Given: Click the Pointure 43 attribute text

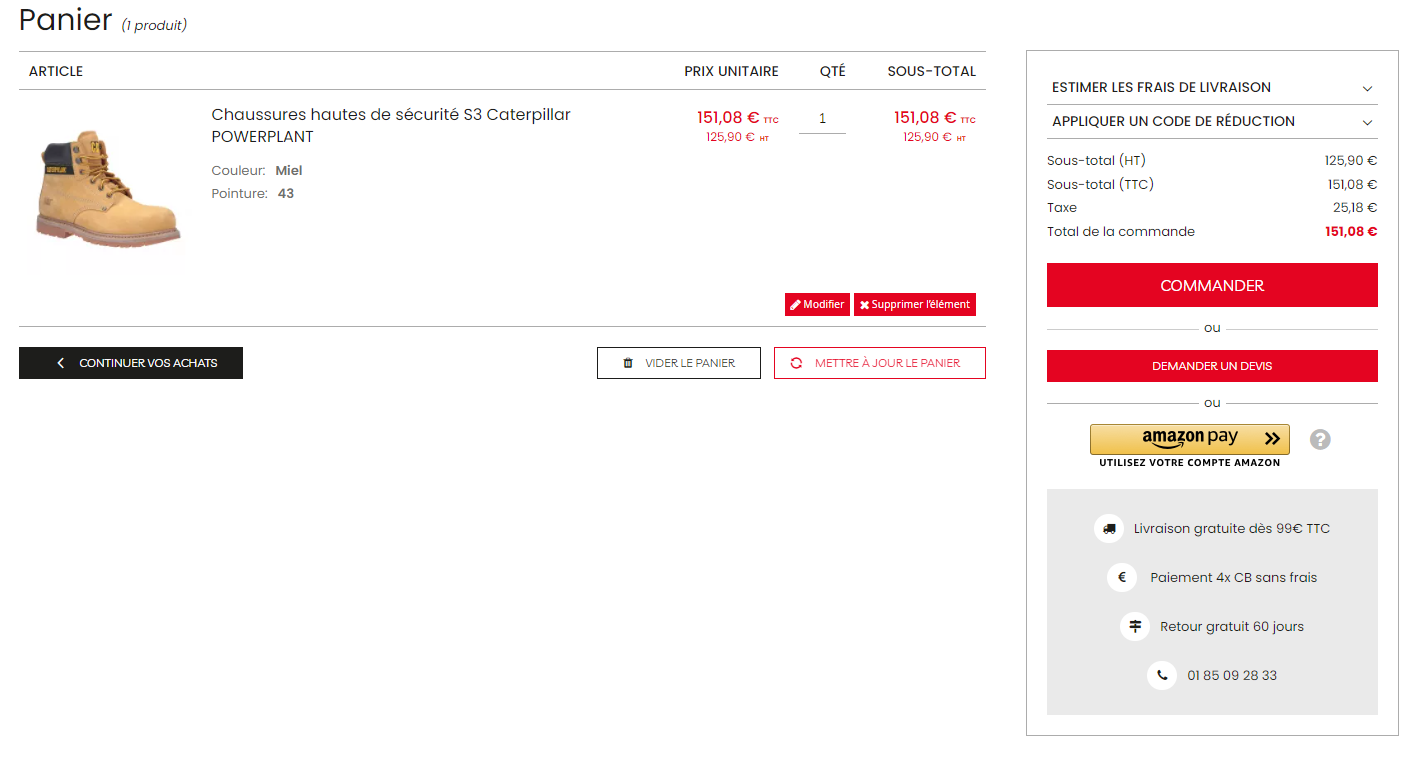Looking at the screenshot, I should 253,193.
